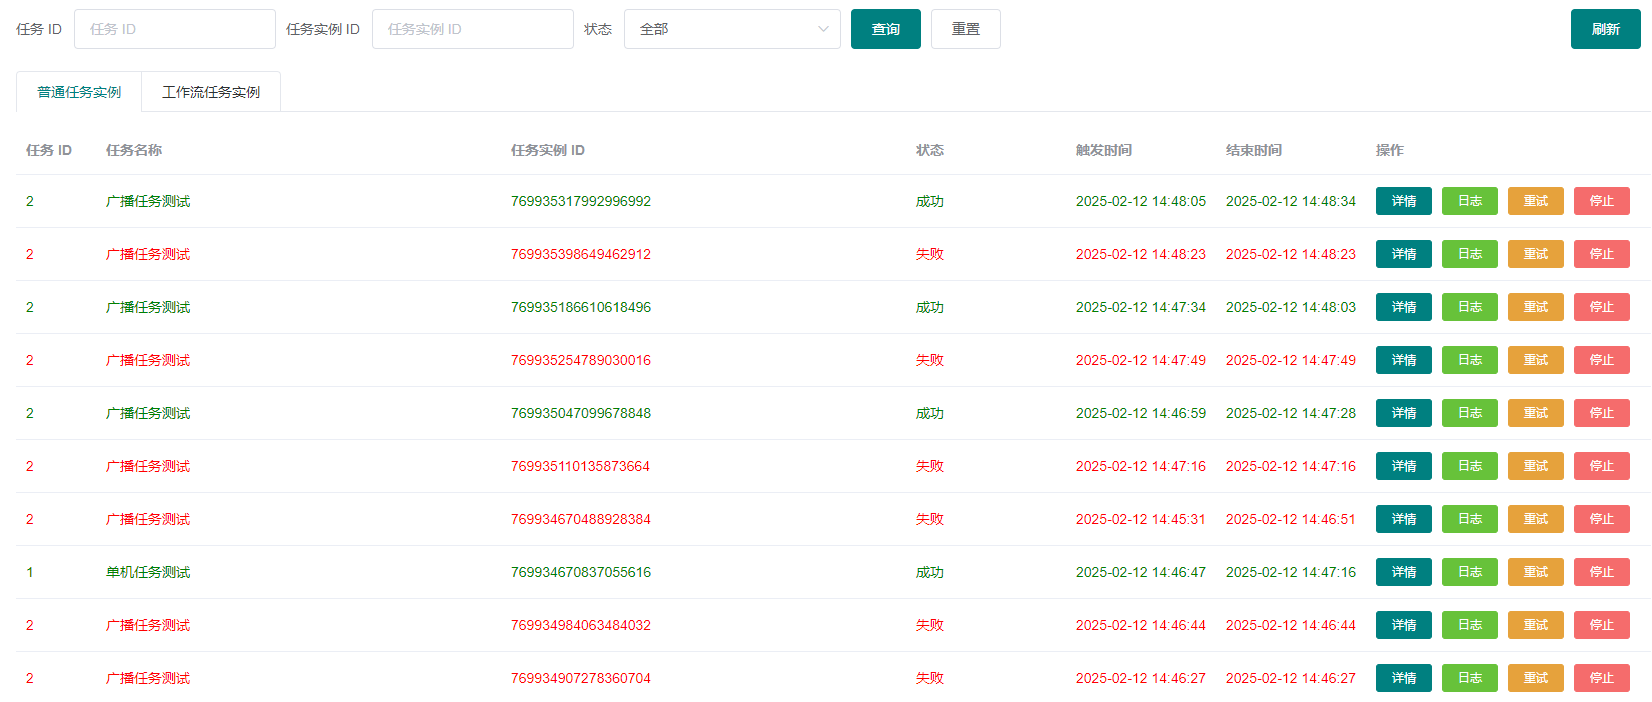Click the 重置 reset button
The height and width of the screenshot is (702, 1652).
pos(965,29)
